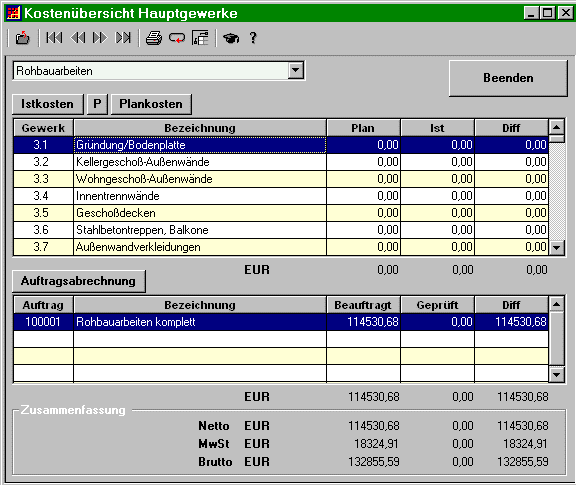This screenshot has height=485, width=576.
Task: Go to next record arrow icon
Action: [100, 38]
